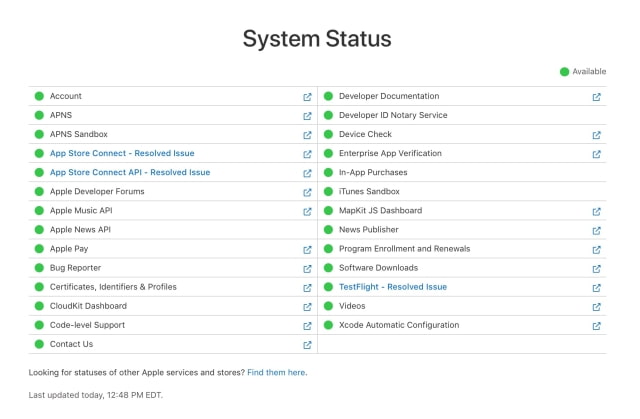Click green status dot next to iTunes Sandbox

(328, 192)
